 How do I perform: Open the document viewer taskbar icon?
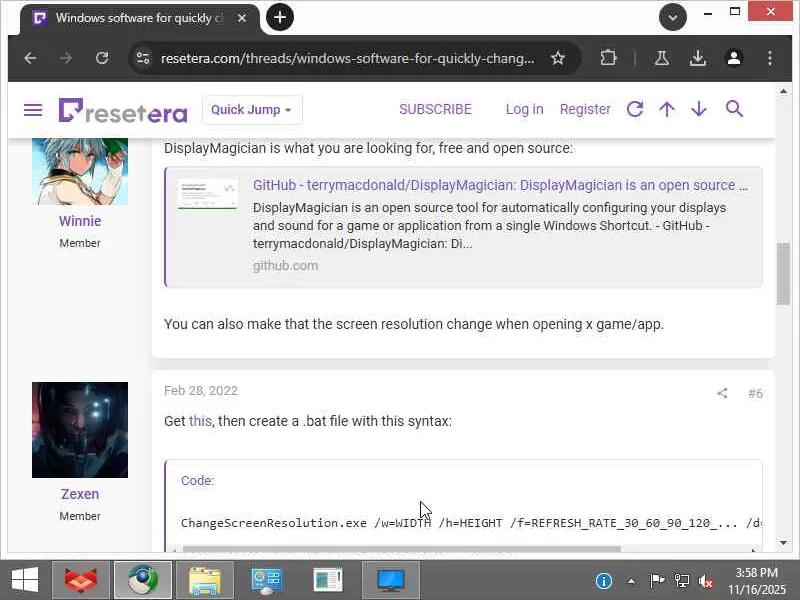click(x=328, y=580)
